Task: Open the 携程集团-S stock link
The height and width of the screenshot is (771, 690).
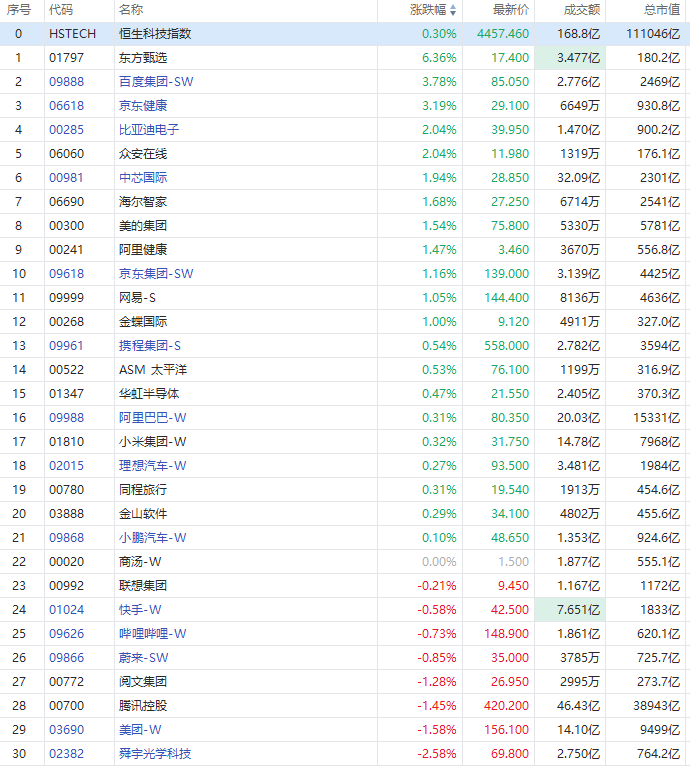Action: pos(150,346)
